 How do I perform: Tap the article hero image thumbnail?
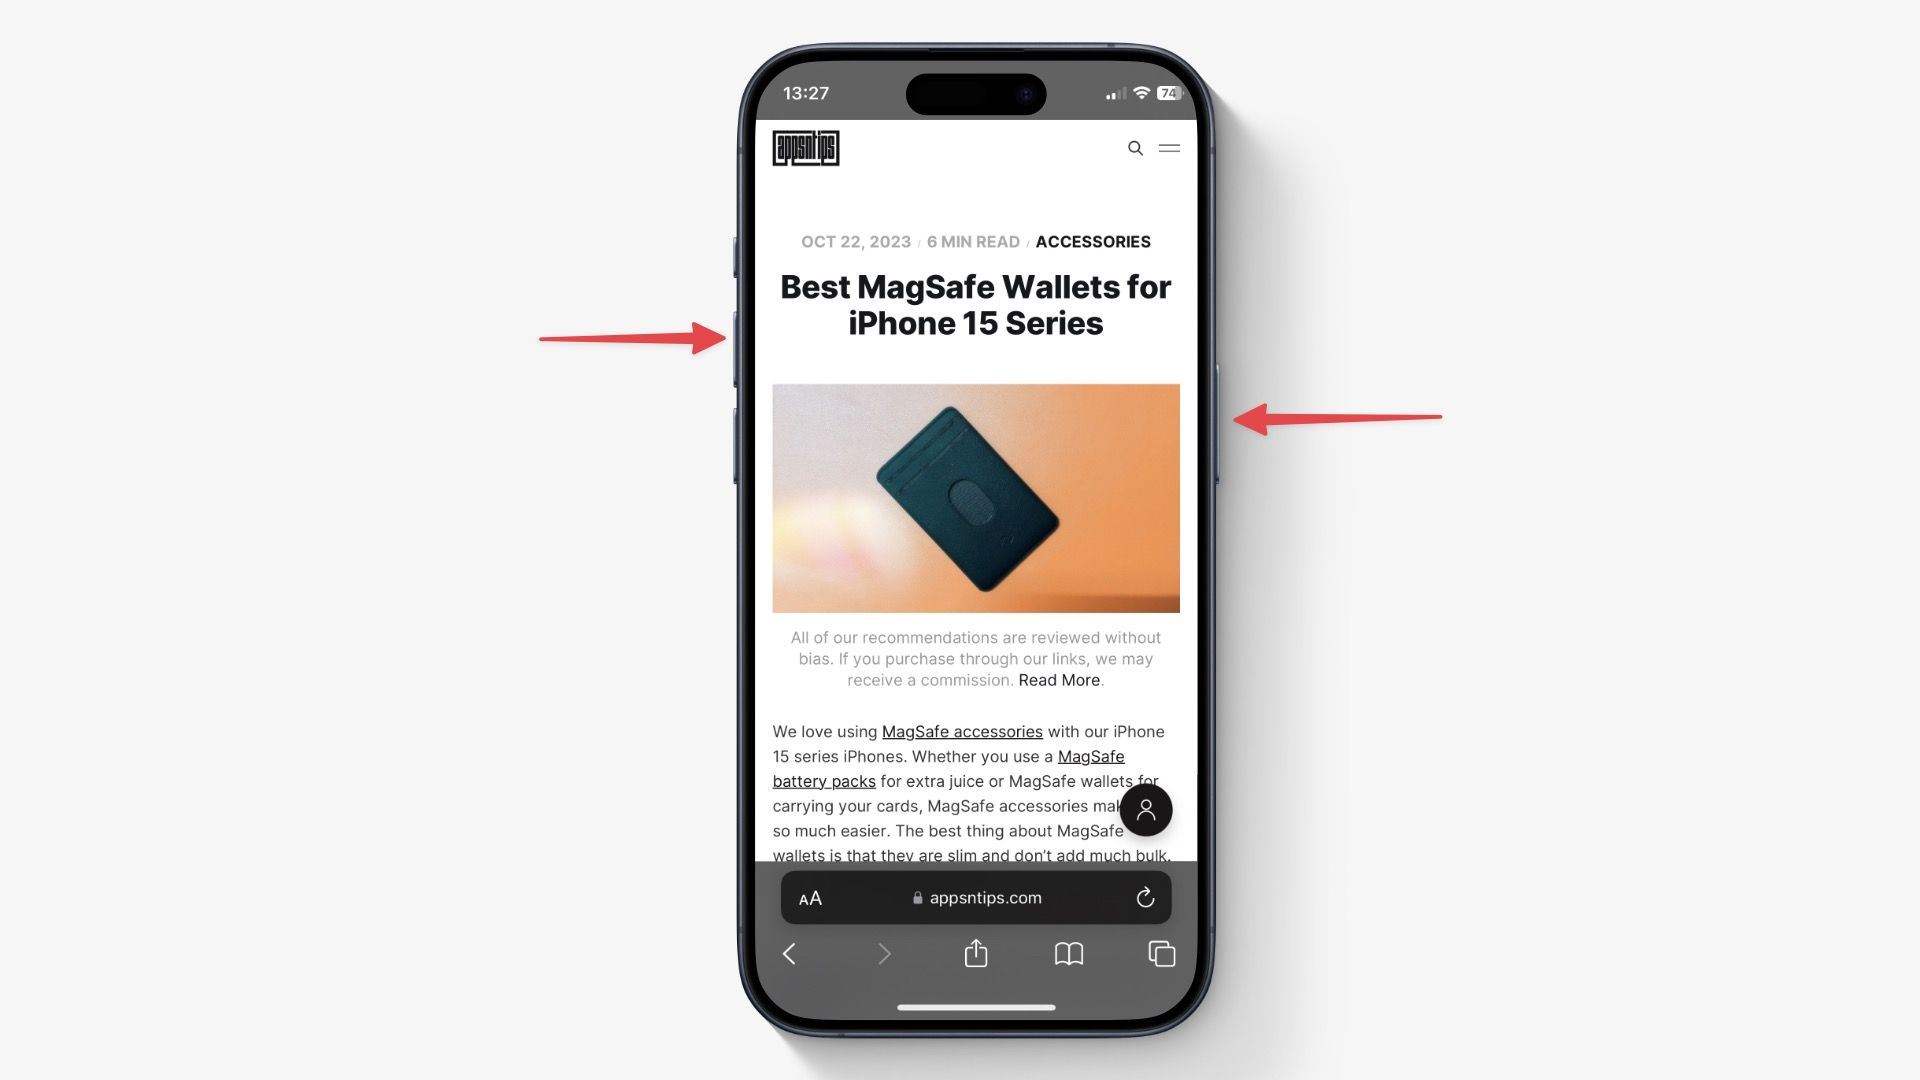976,497
